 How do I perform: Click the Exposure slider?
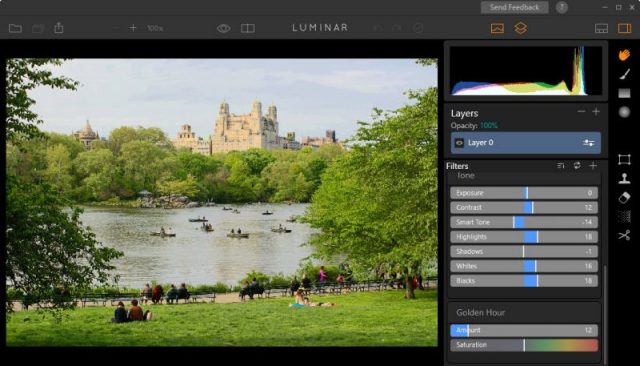click(x=524, y=193)
